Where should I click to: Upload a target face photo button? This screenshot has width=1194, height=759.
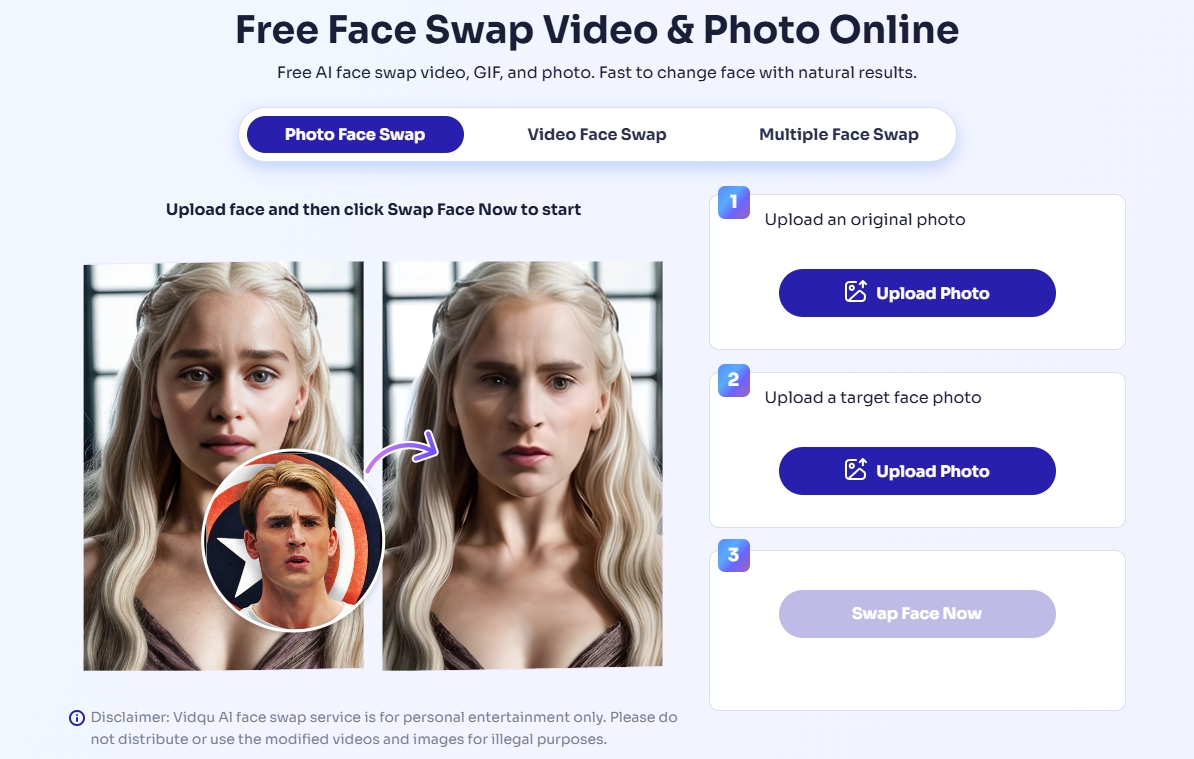917,471
